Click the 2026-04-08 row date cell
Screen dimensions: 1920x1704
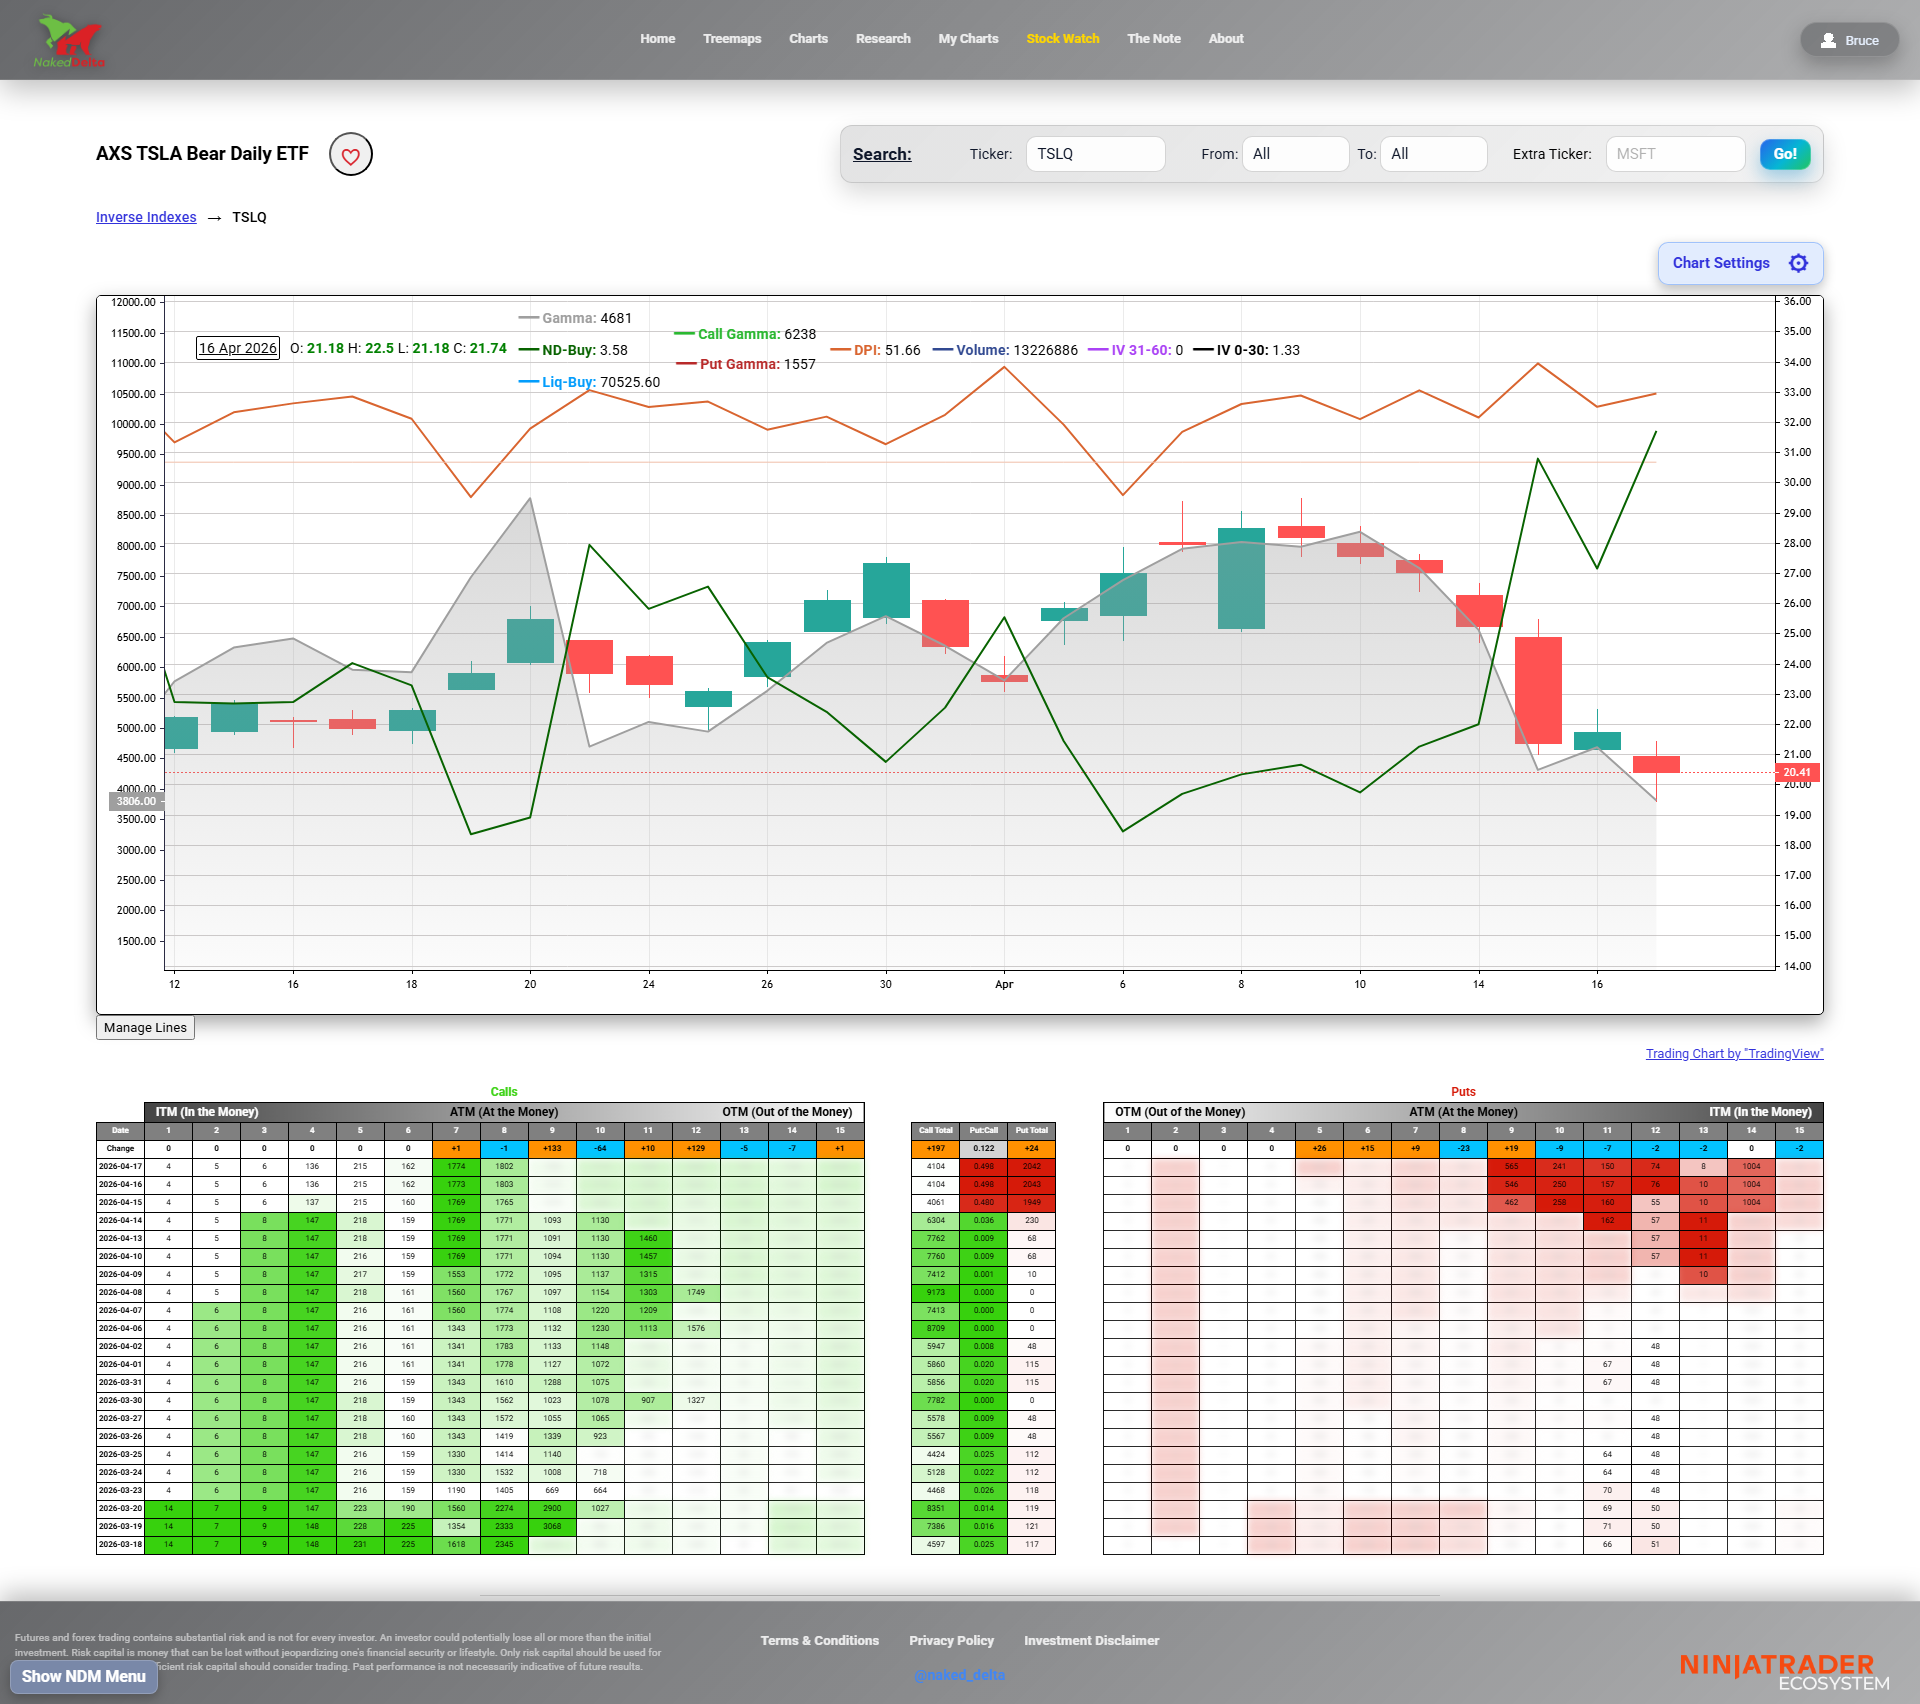(x=120, y=1293)
